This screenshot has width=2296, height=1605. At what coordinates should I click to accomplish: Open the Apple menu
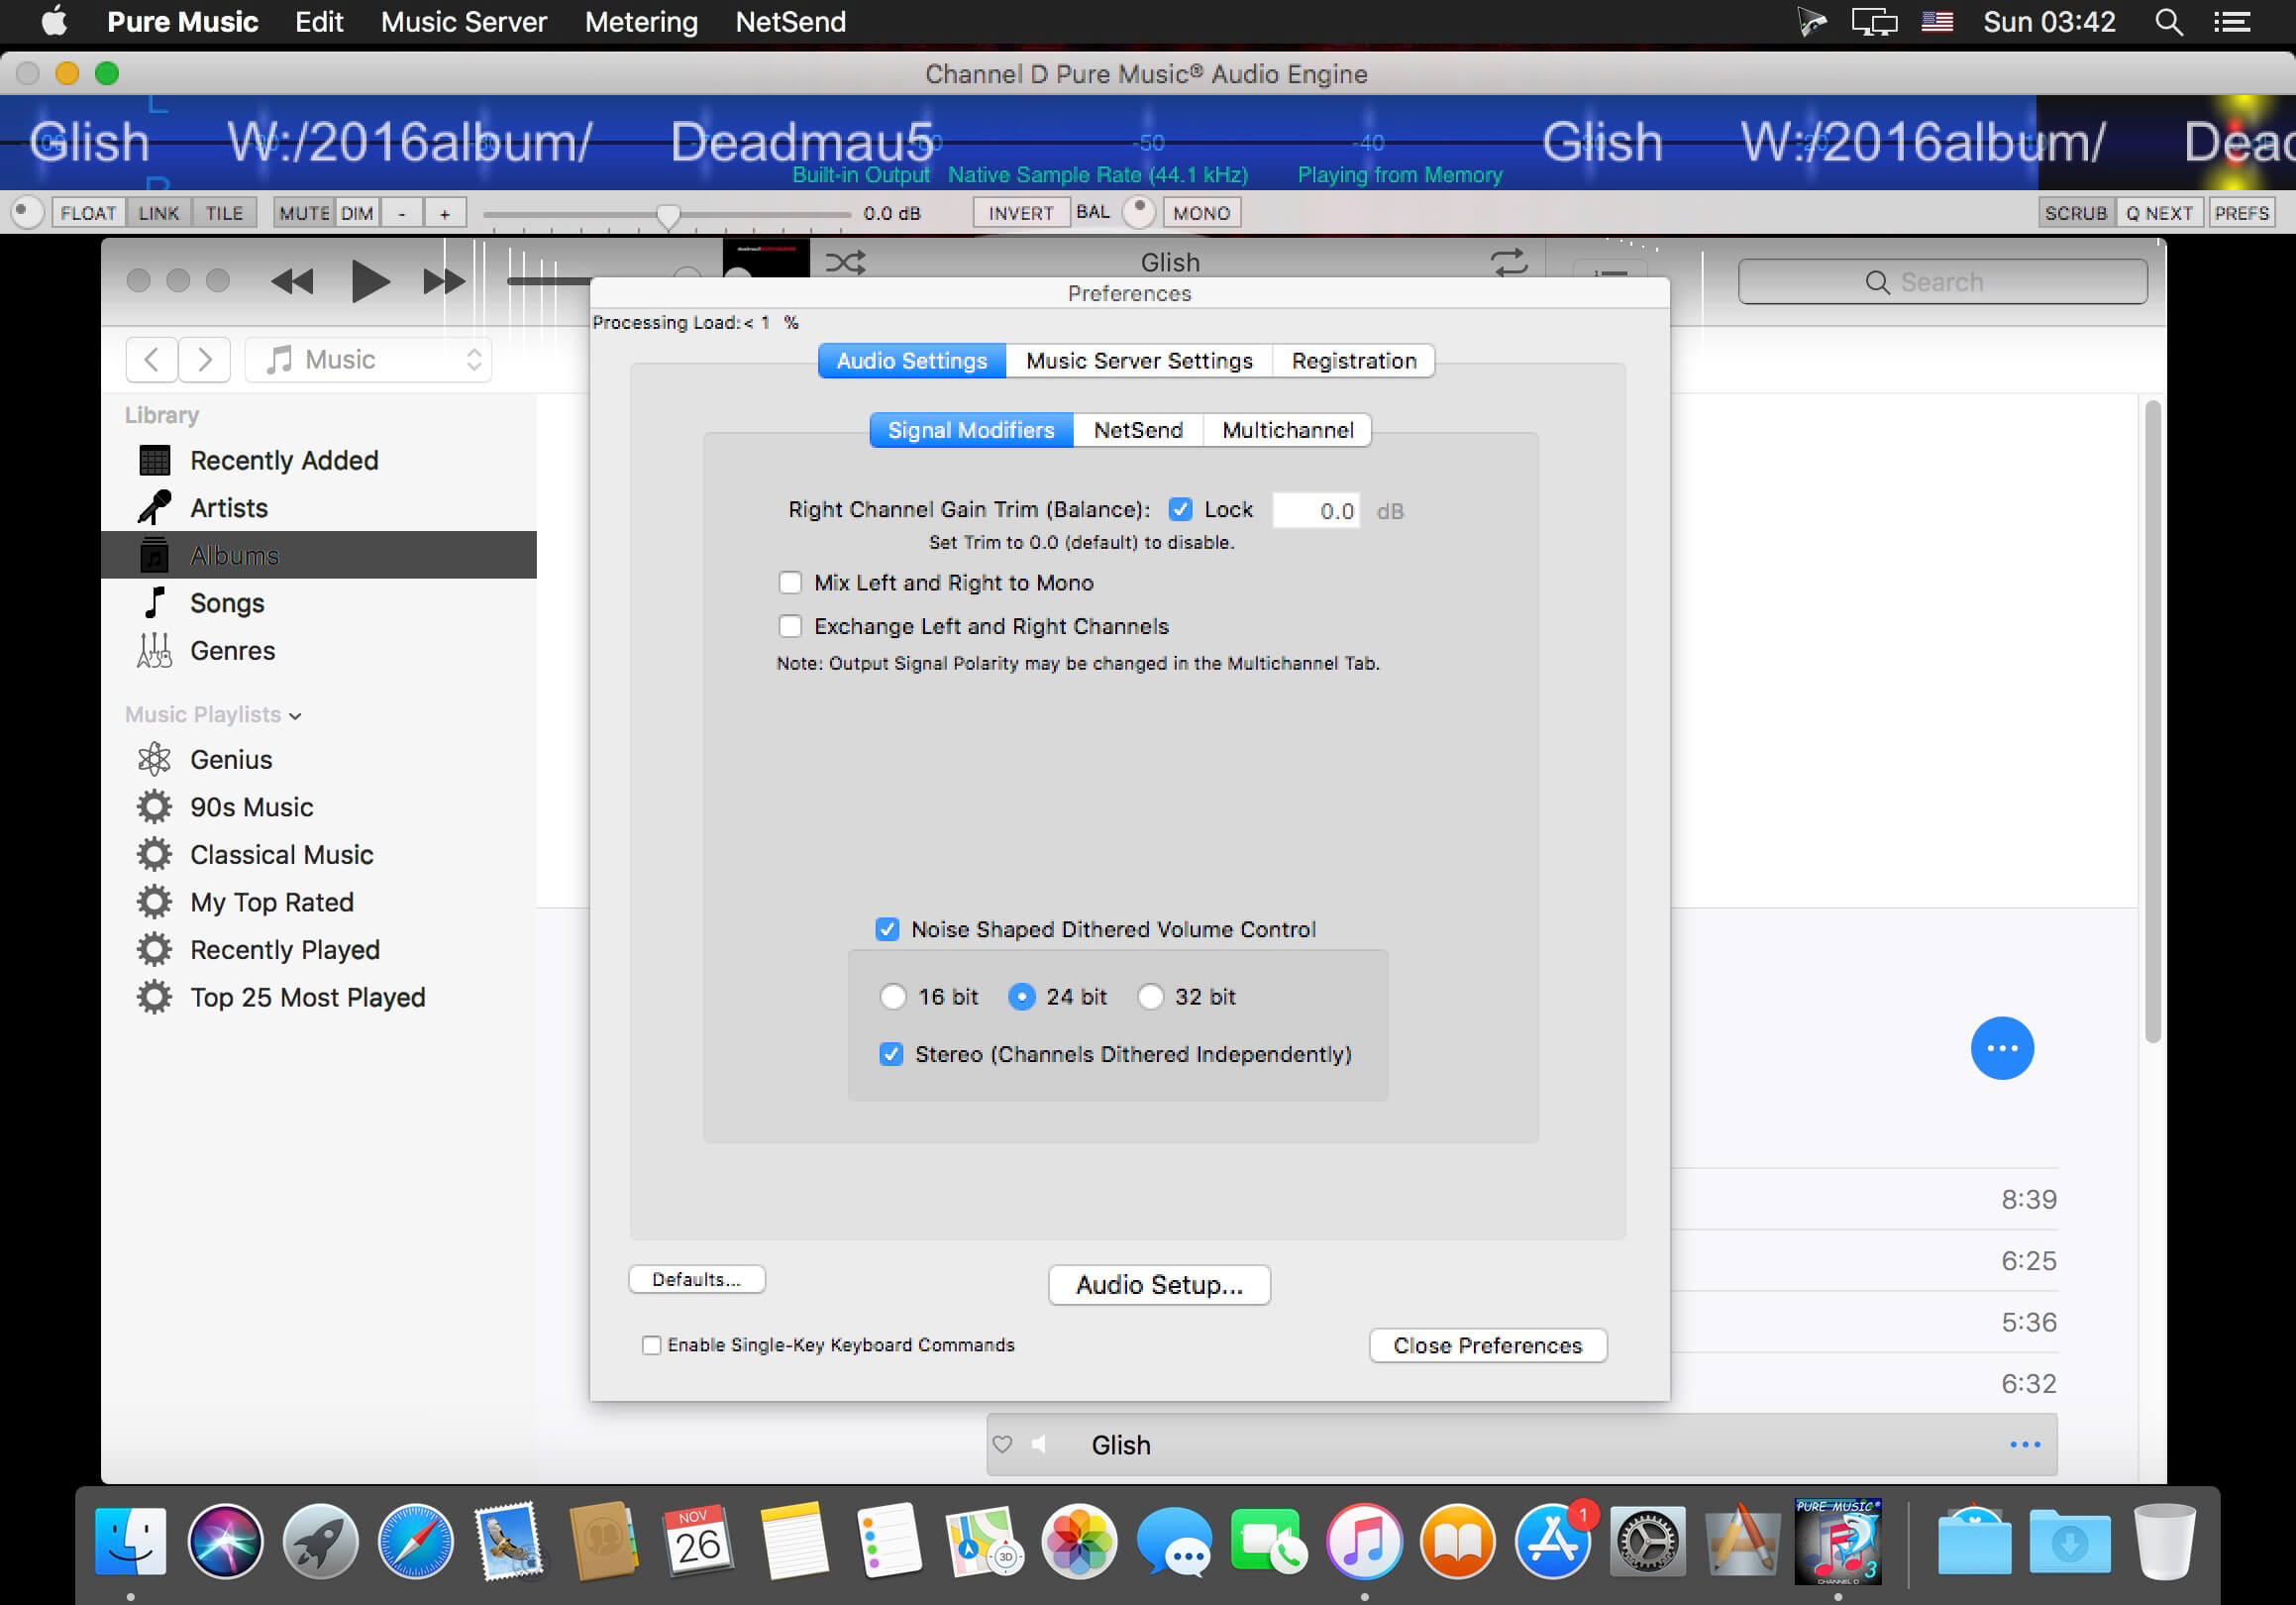tap(54, 22)
